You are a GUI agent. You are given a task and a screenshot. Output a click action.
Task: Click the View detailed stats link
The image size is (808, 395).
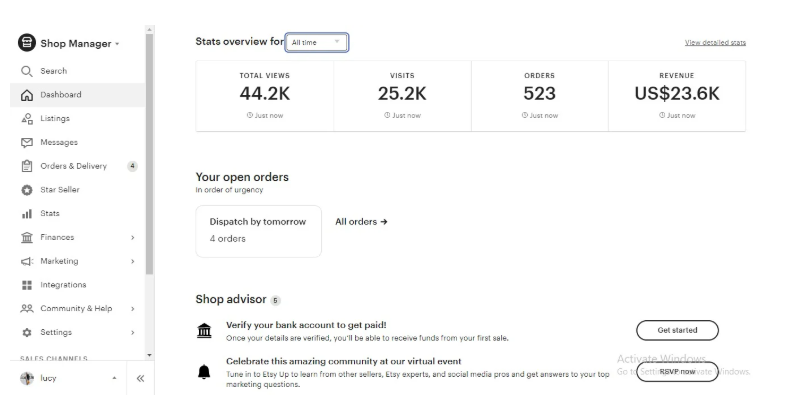point(715,42)
